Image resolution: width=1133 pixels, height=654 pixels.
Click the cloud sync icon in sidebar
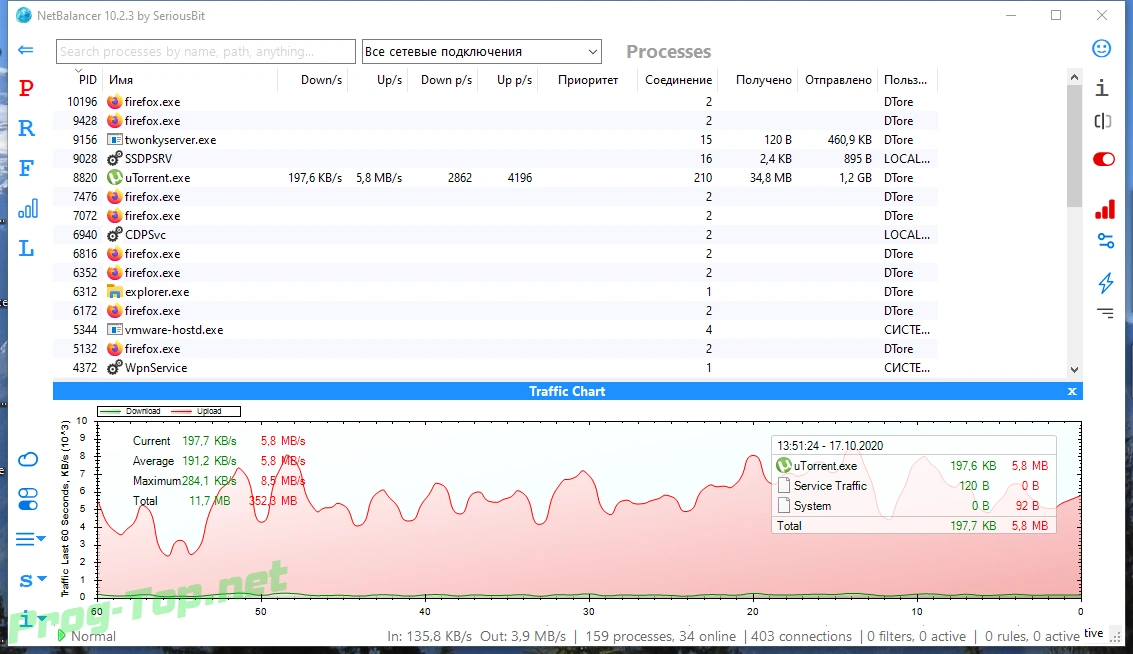[x=27, y=459]
